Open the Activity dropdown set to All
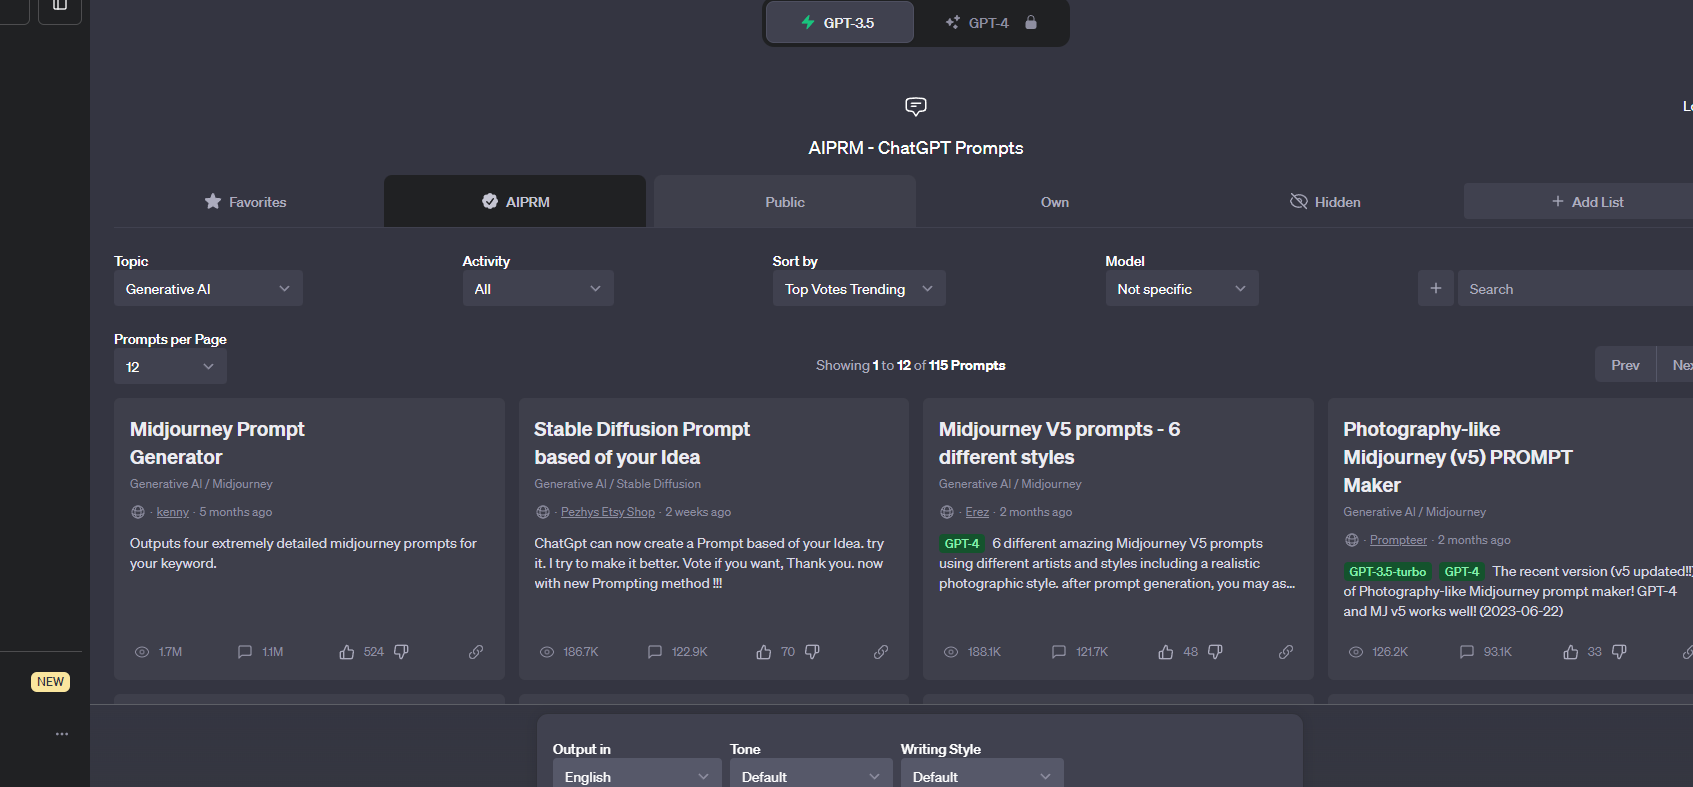 click(538, 288)
